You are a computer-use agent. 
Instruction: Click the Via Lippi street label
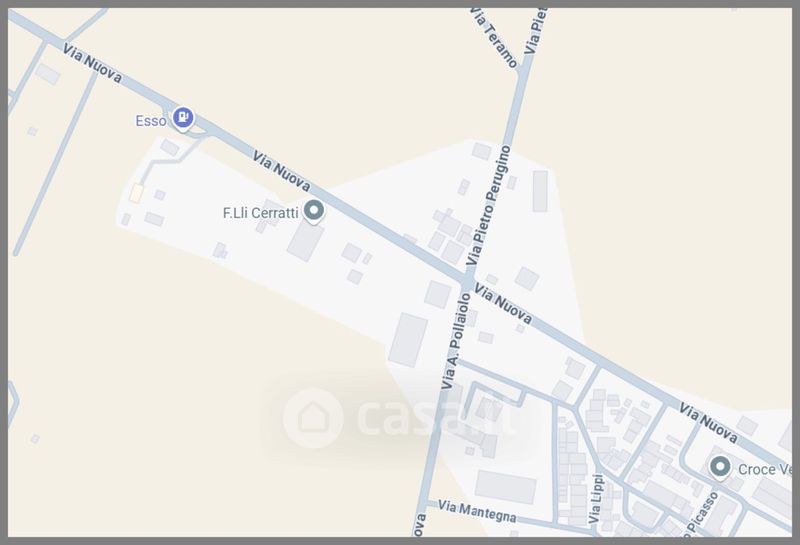click(596, 499)
